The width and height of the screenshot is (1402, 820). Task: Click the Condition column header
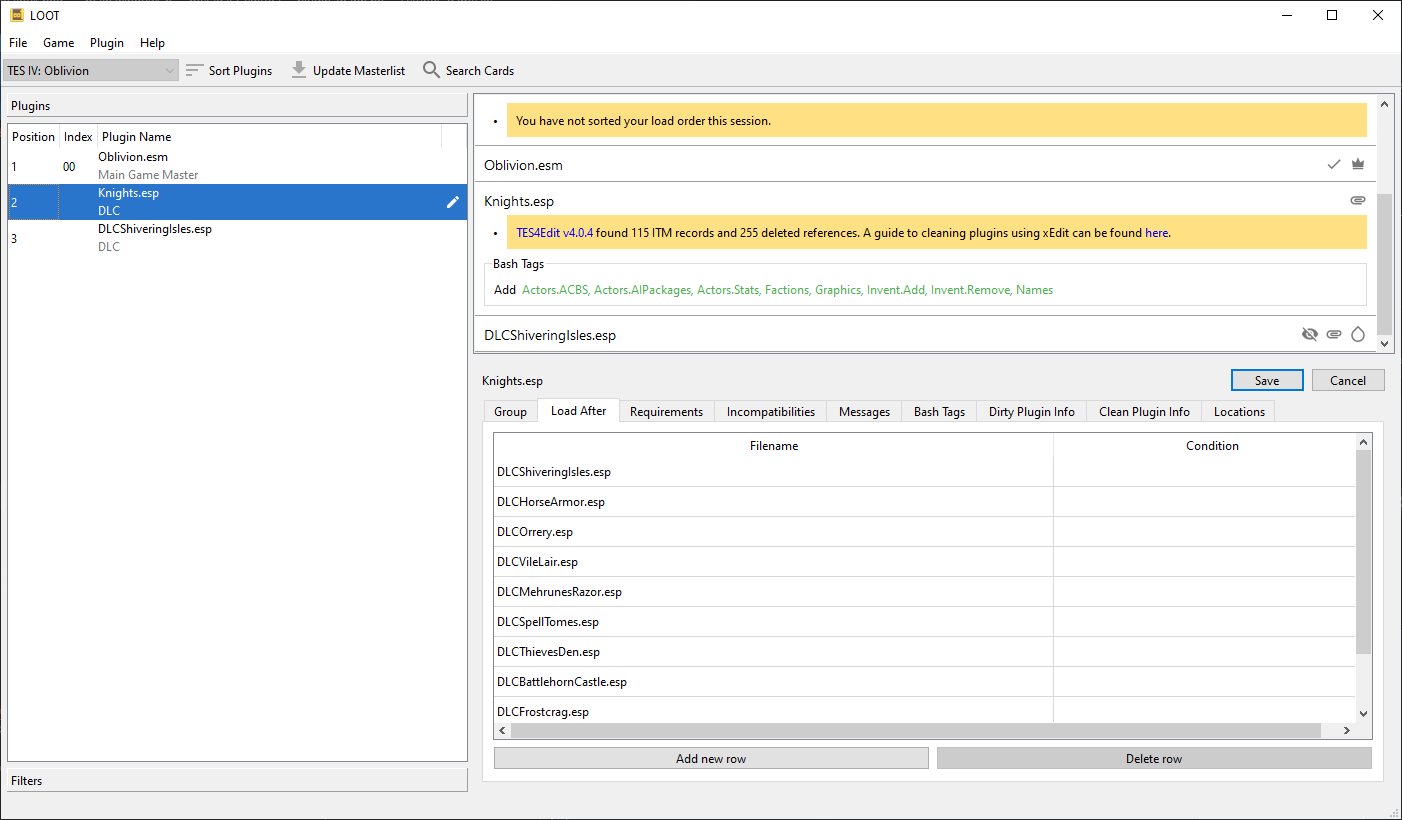(1212, 446)
